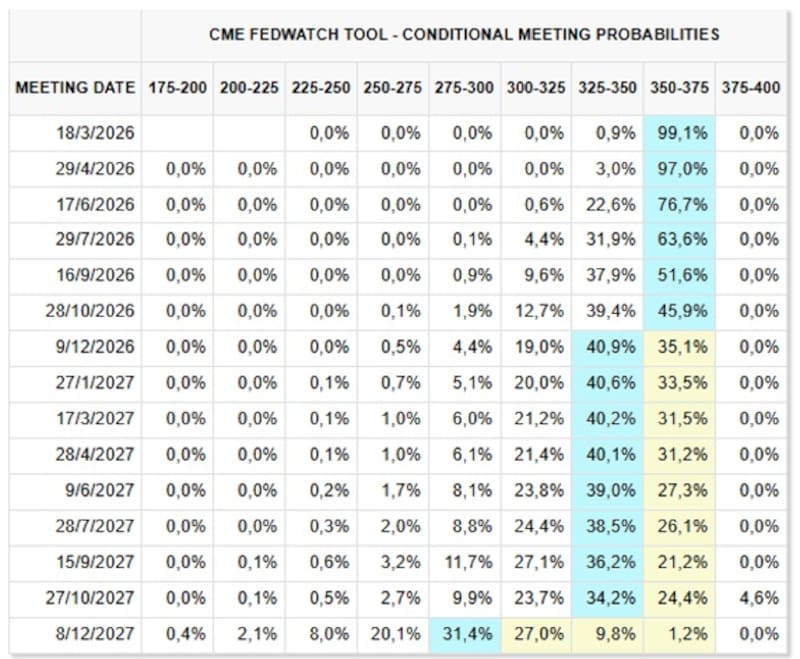
Task: Select the yellow 35,1% cell
Action: tap(679, 347)
